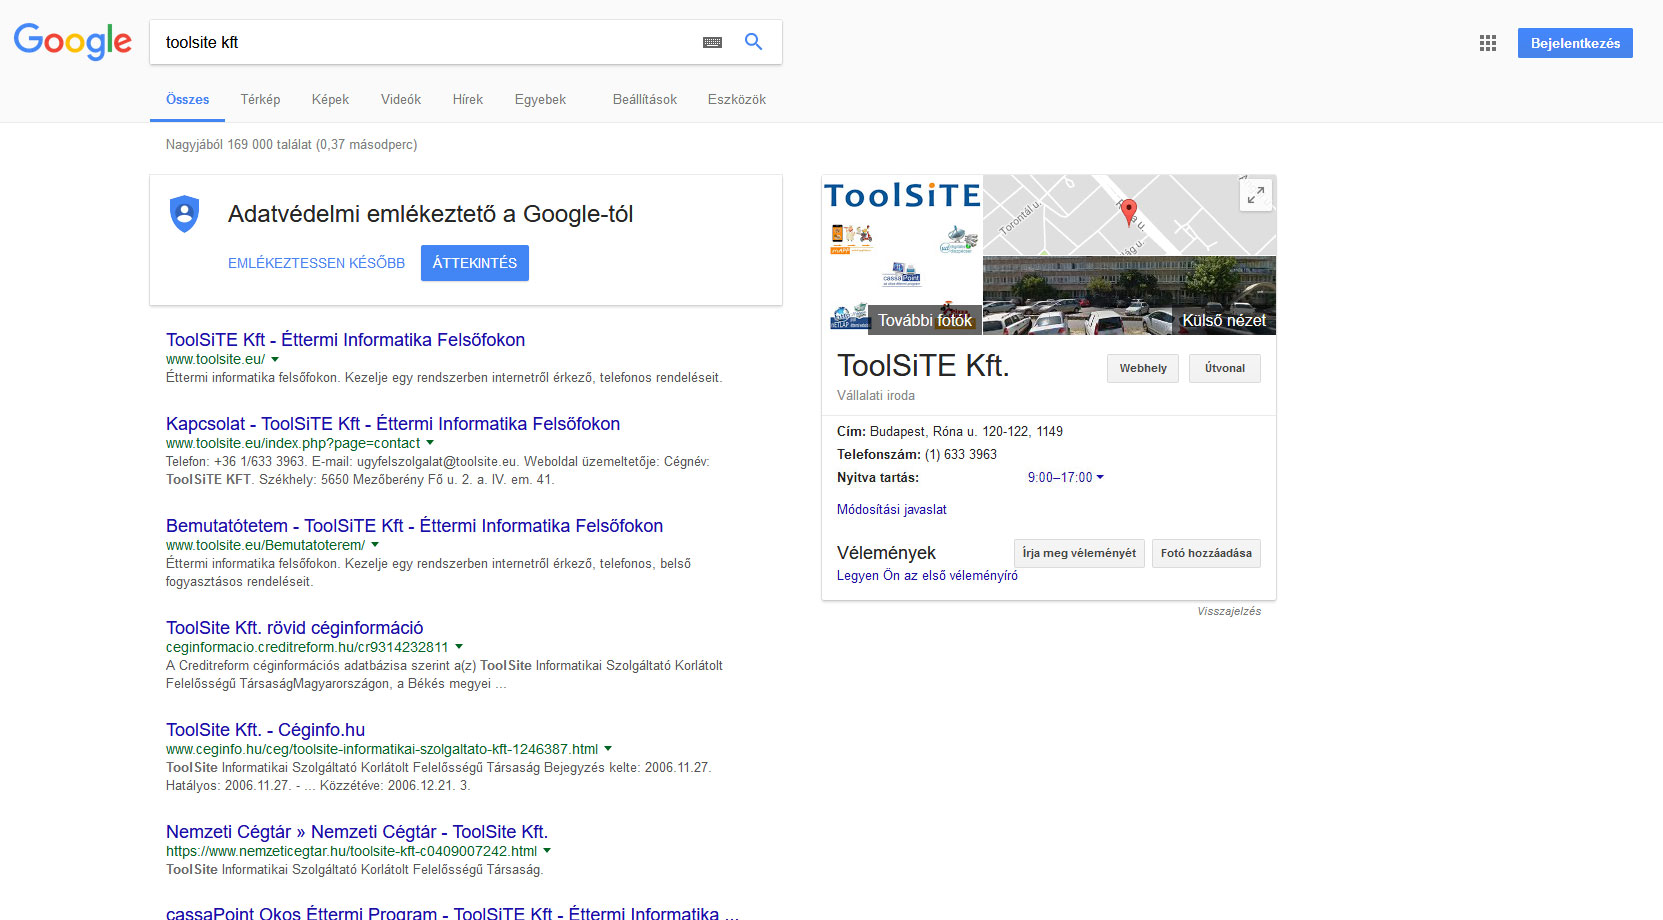Open ToolSiTE Kft - Éttermi Informatika Felsőfokon result
The height and width of the screenshot is (920, 1663).
tap(345, 340)
